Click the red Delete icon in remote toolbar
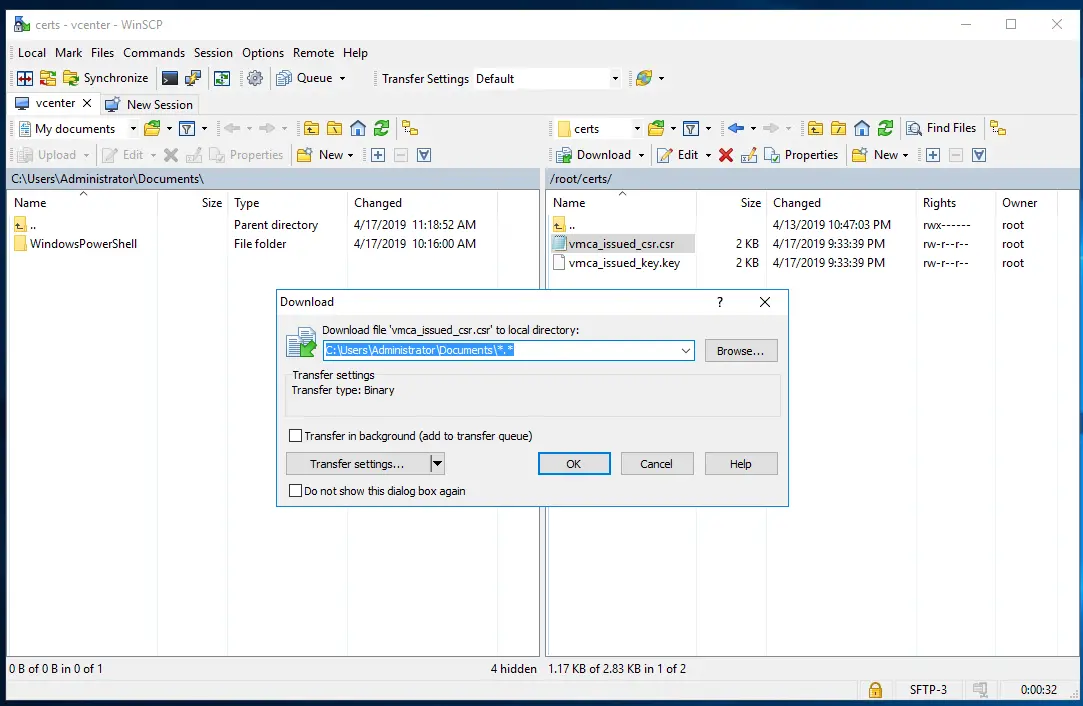 (x=725, y=155)
